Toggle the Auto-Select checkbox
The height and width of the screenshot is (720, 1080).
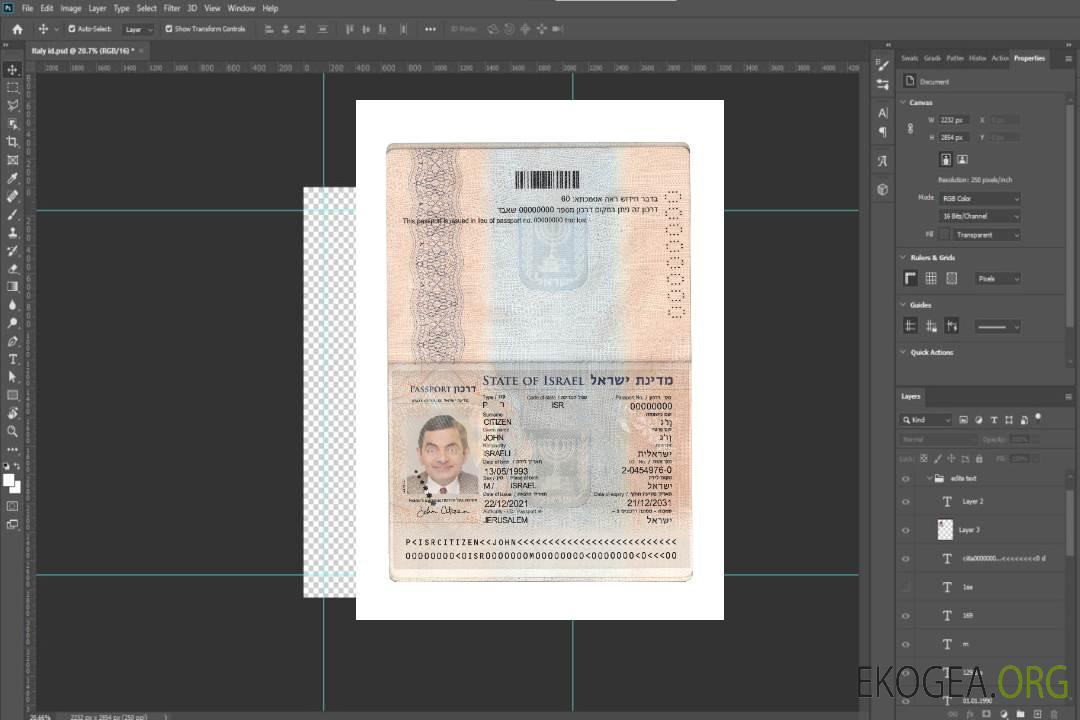point(72,29)
